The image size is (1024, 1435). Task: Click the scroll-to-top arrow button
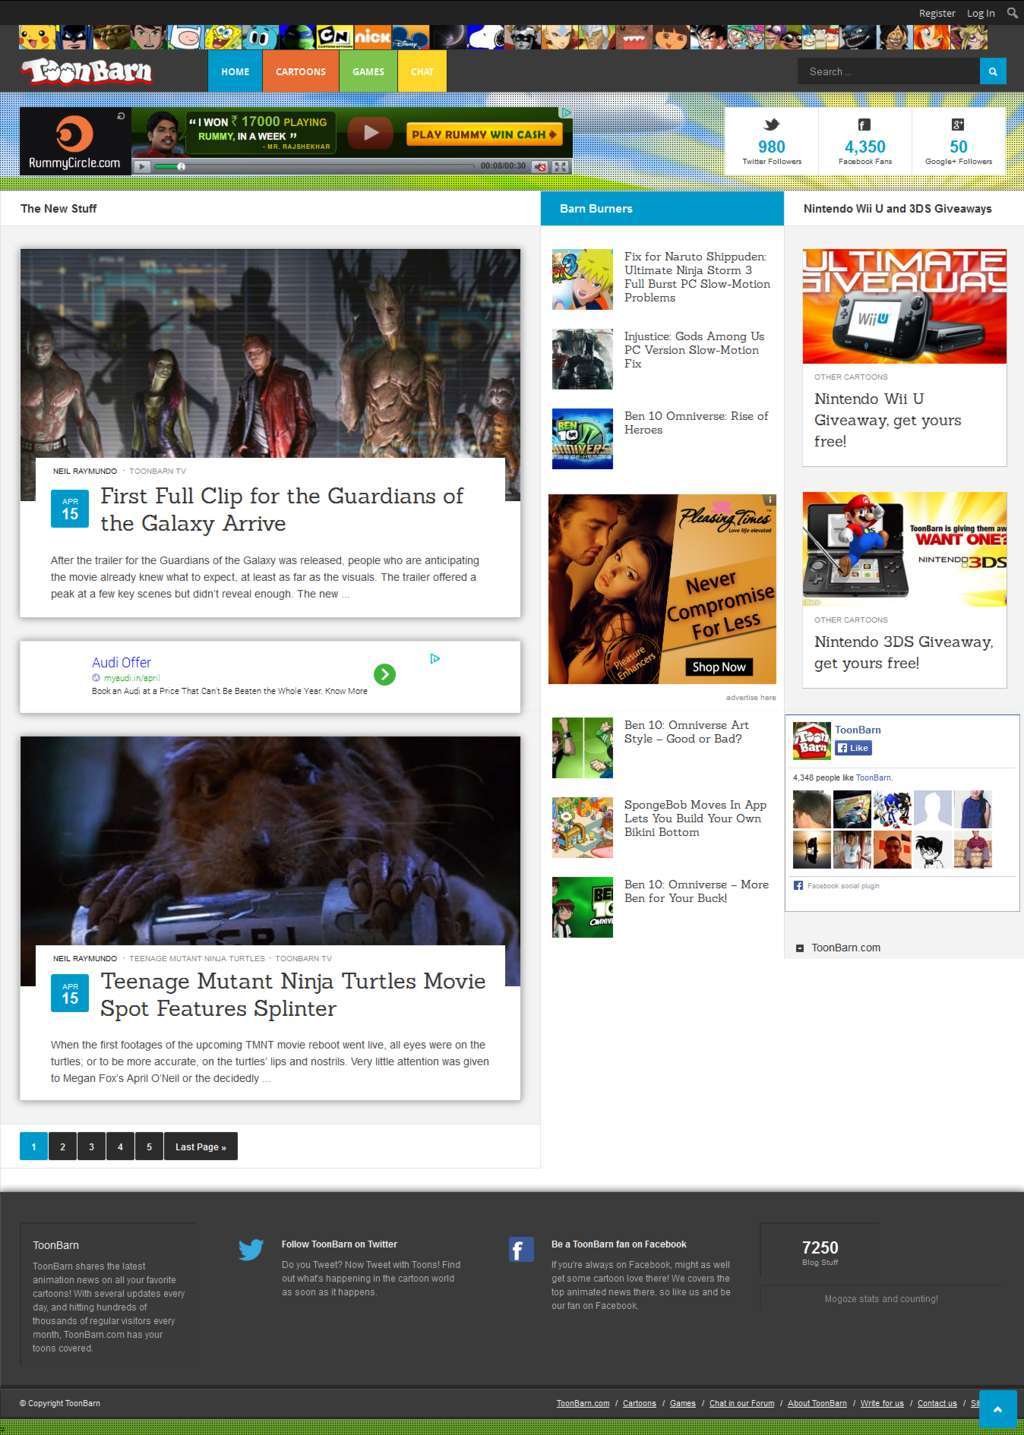[997, 1409]
